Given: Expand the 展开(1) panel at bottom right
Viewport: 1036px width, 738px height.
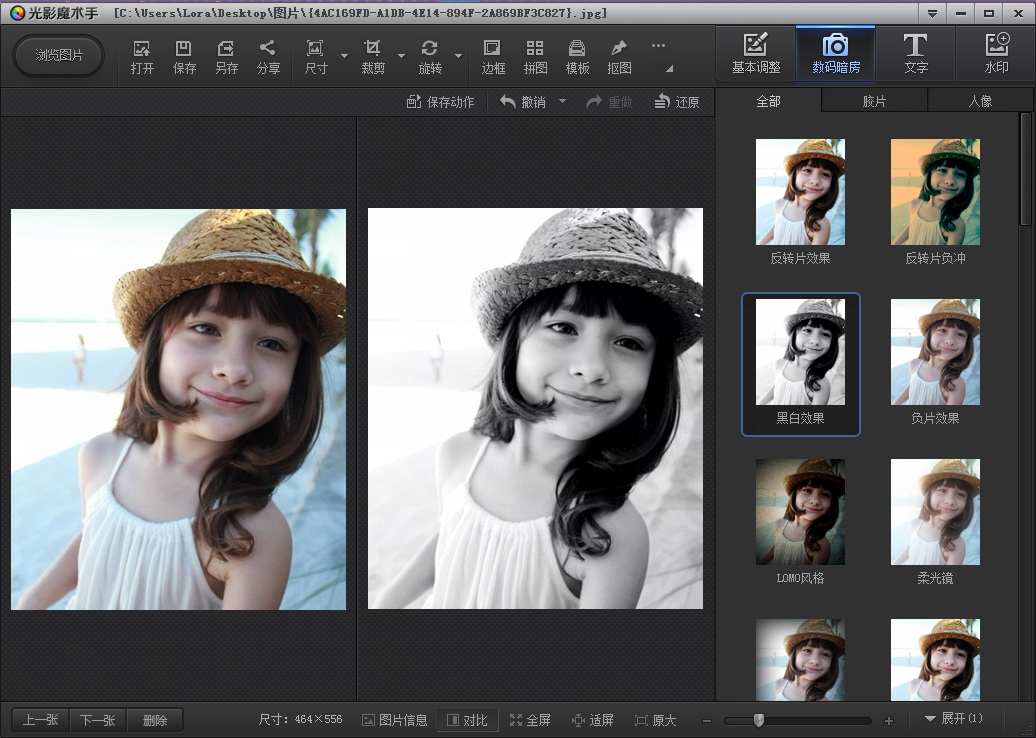Looking at the screenshot, I should coord(953,719).
